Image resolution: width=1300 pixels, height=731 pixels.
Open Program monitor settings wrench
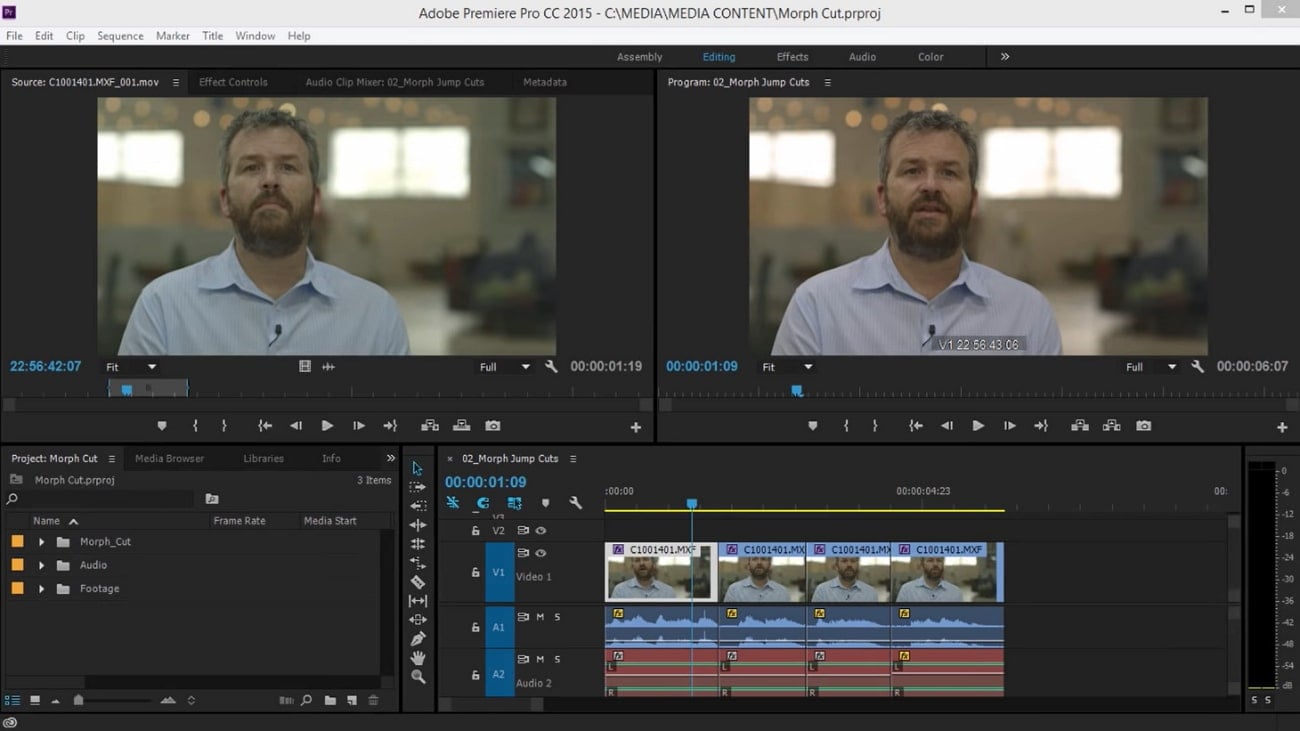tap(1198, 367)
